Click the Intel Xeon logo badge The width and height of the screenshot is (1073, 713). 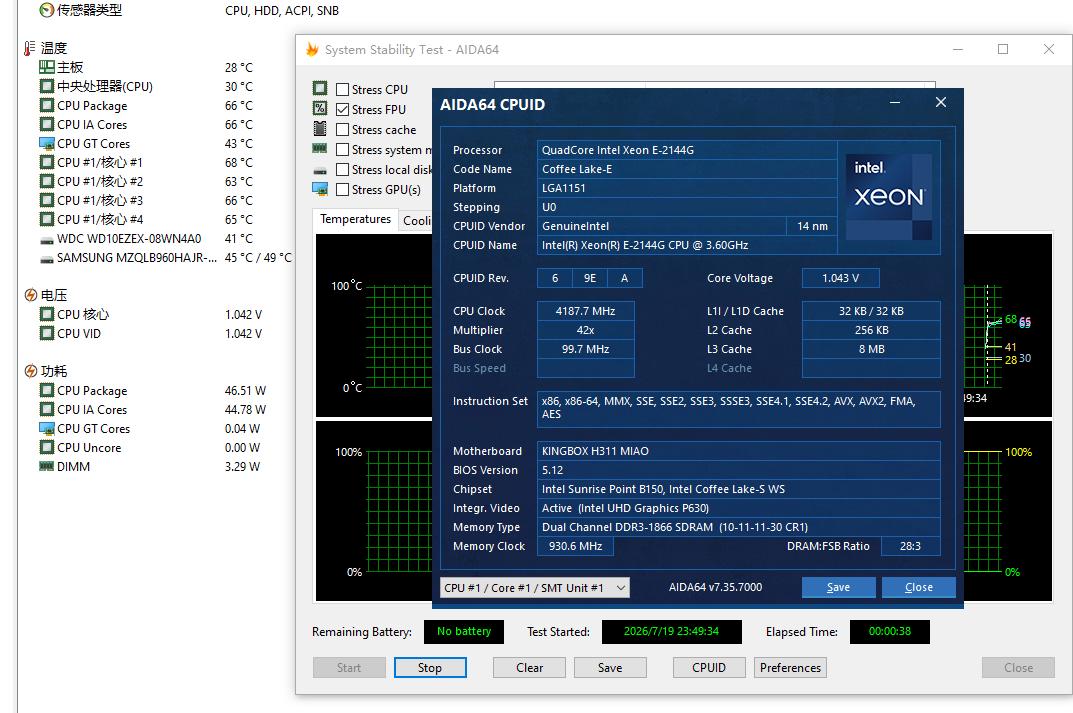coord(889,197)
